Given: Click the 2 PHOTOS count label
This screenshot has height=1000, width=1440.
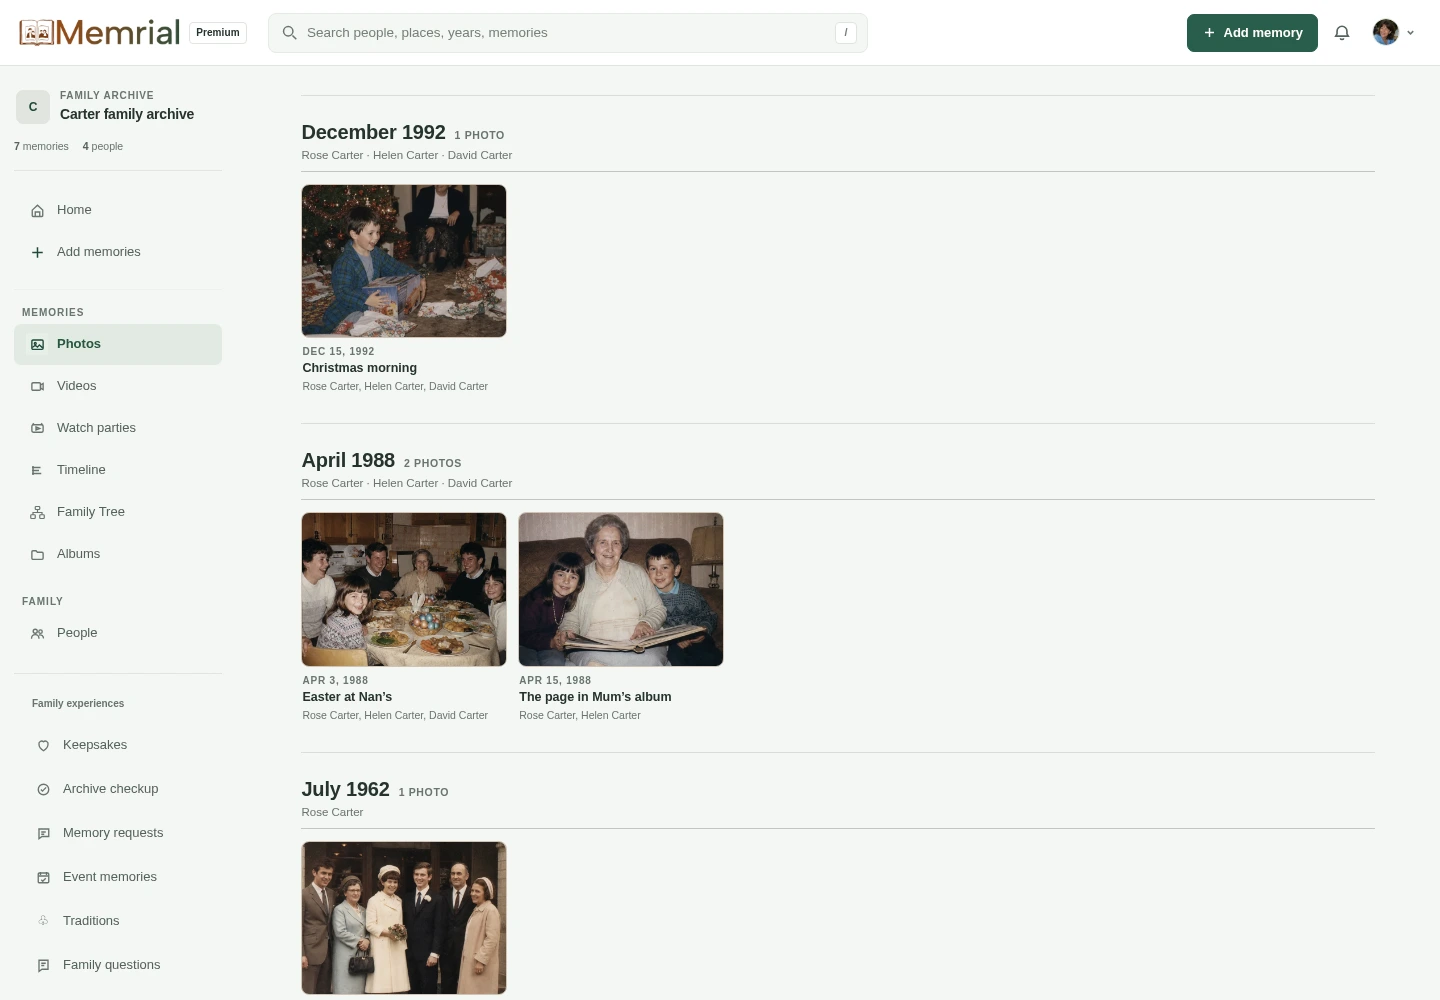Looking at the screenshot, I should (x=433, y=463).
